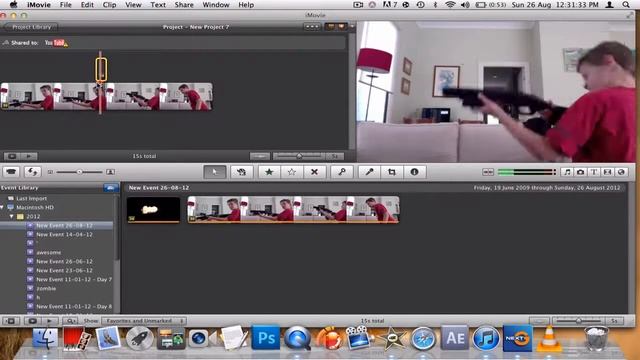Click the YouTube shared-to link
The height and width of the screenshot is (360, 640).
(x=56, y=42)
